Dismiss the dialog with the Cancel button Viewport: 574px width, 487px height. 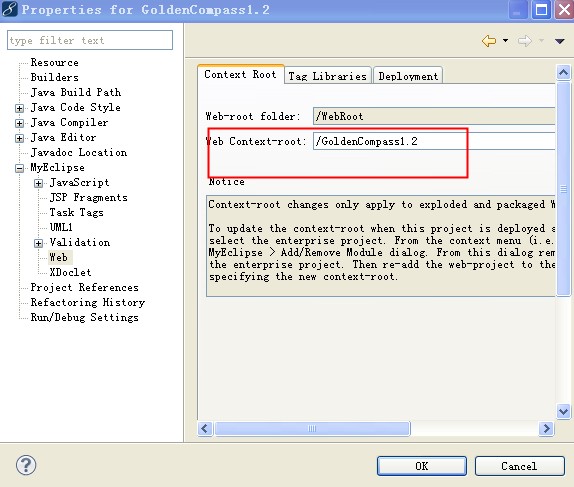(x=519, y=466)
